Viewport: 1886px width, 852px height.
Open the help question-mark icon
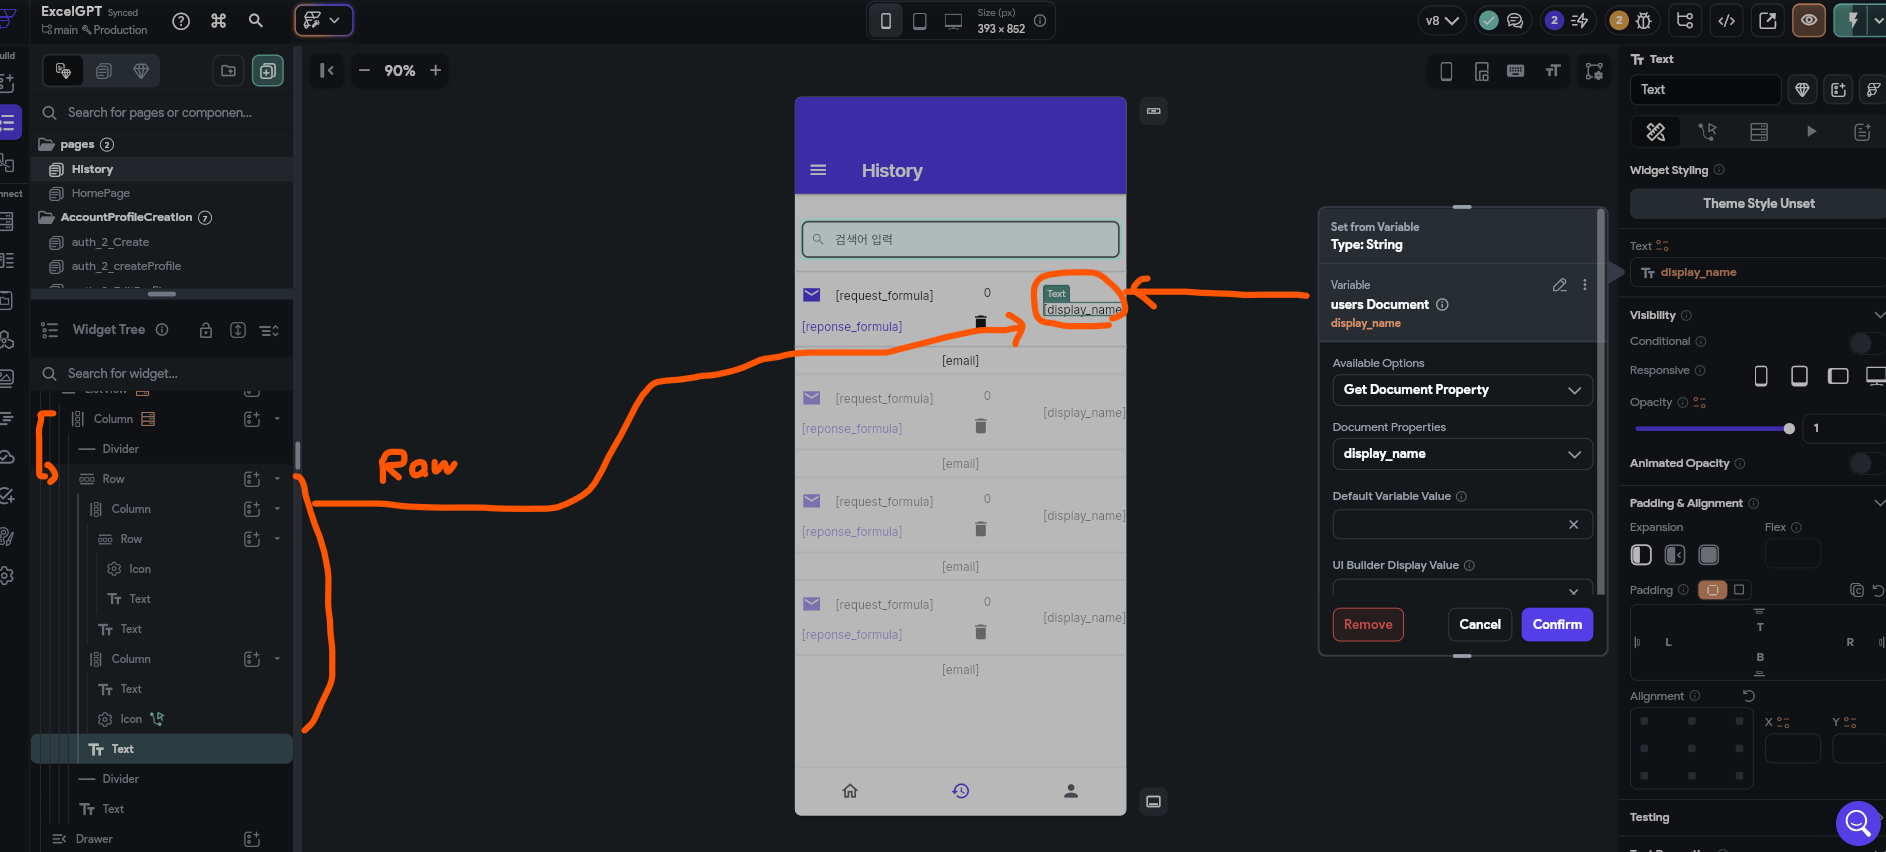coord(181,21)
